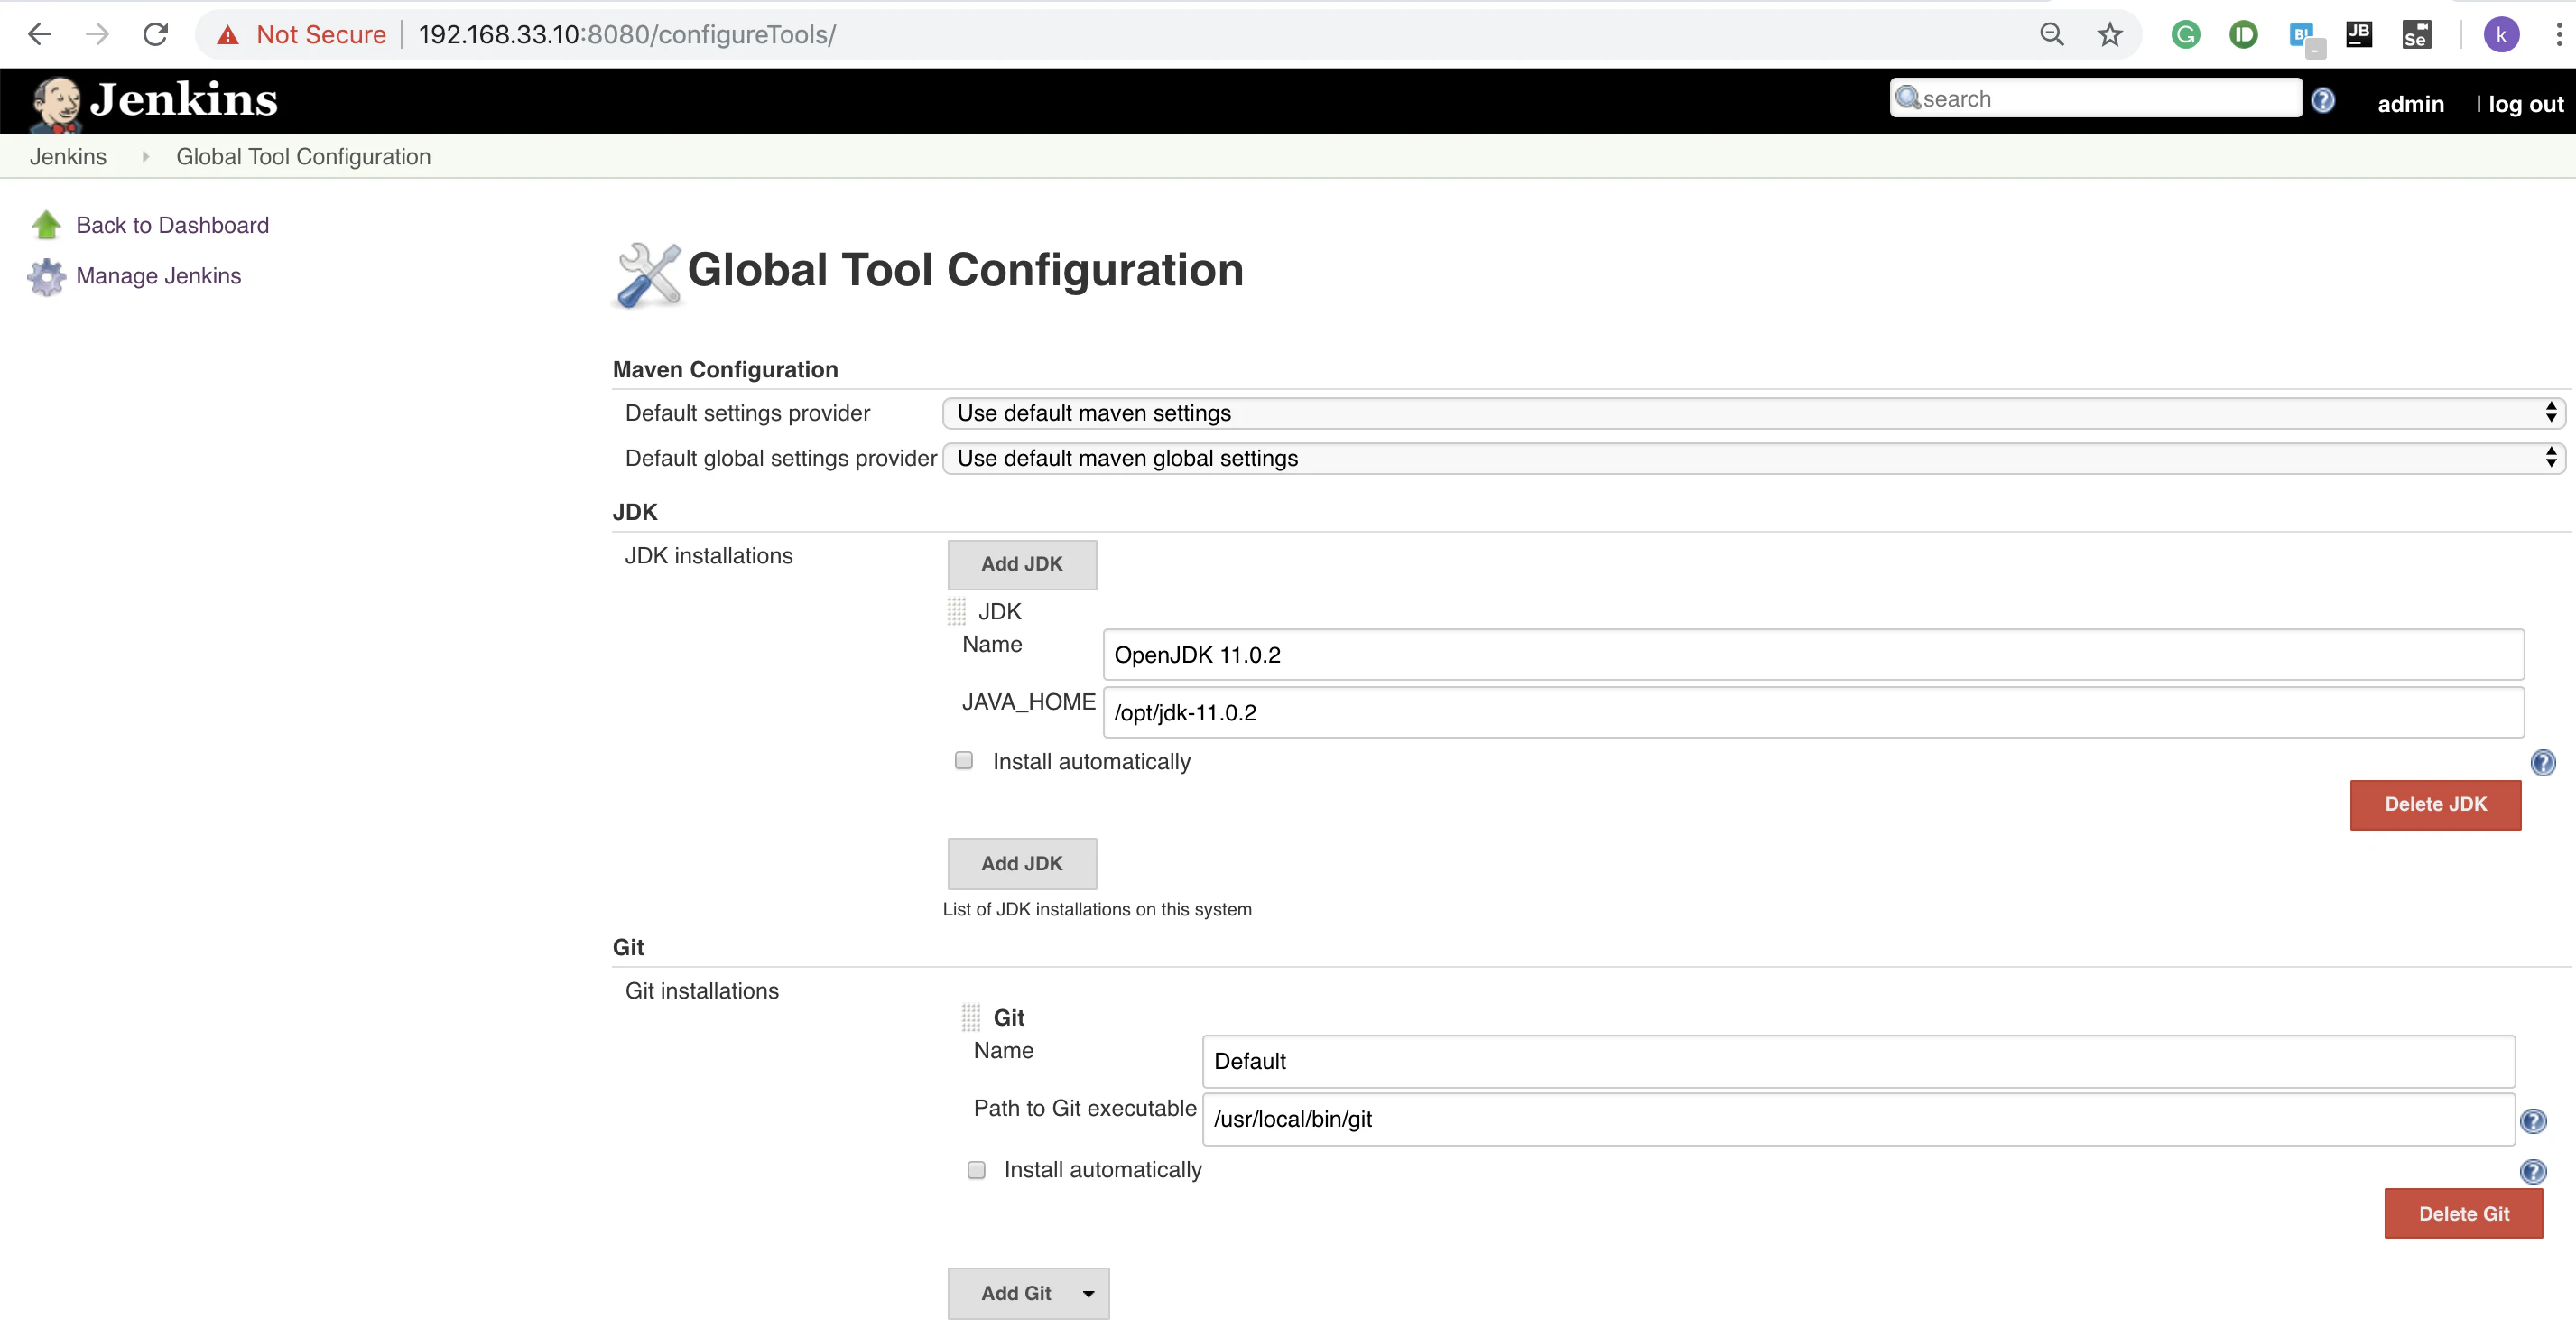Open help for the Git Install automatically option
This screenshot has height=1338, width=2576.
tap(2533, 1172)
